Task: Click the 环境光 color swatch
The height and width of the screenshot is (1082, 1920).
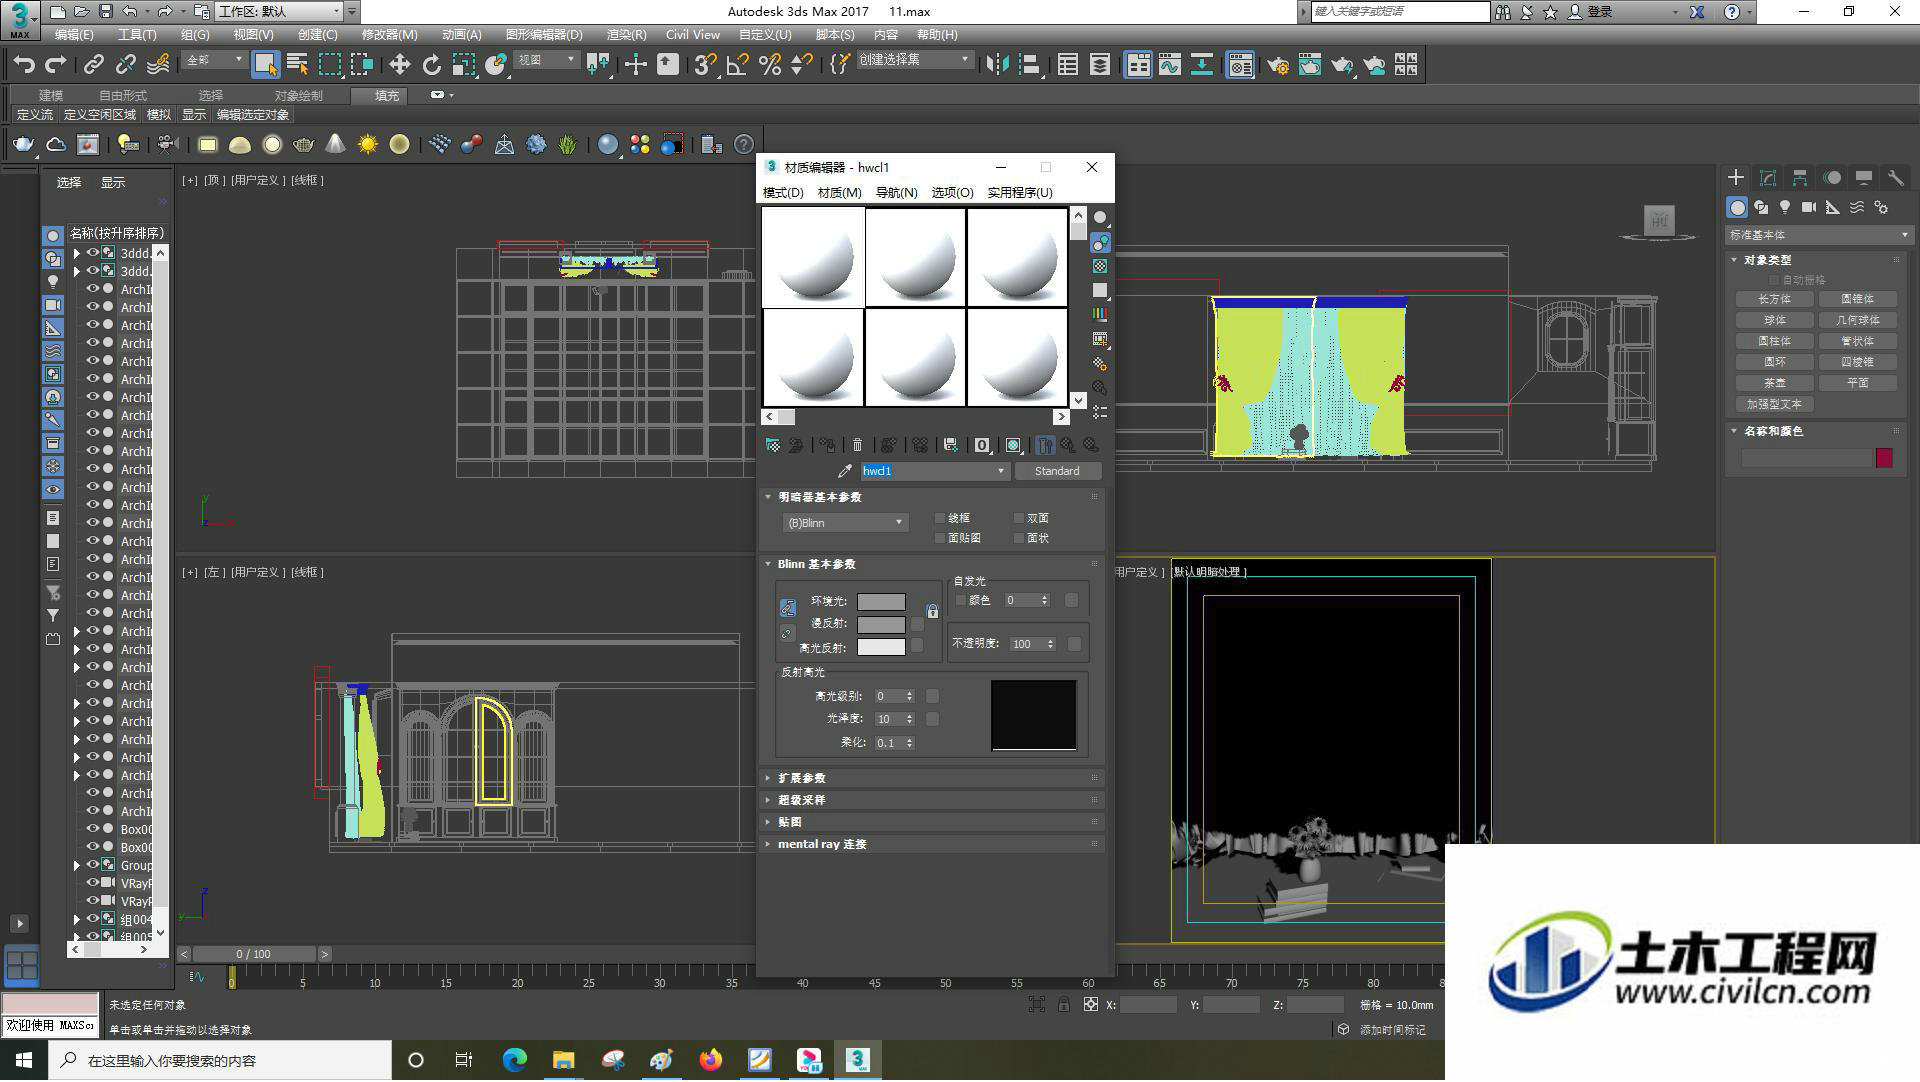Action: click(881, 602)
